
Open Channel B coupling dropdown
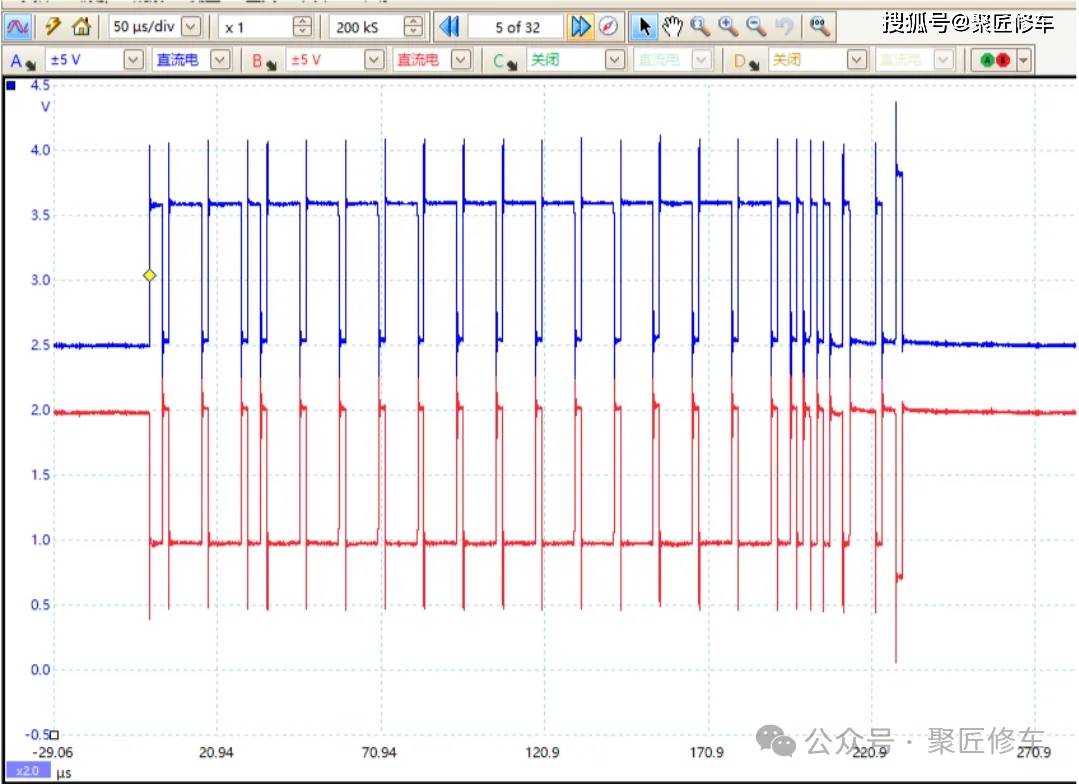point(460,60)
